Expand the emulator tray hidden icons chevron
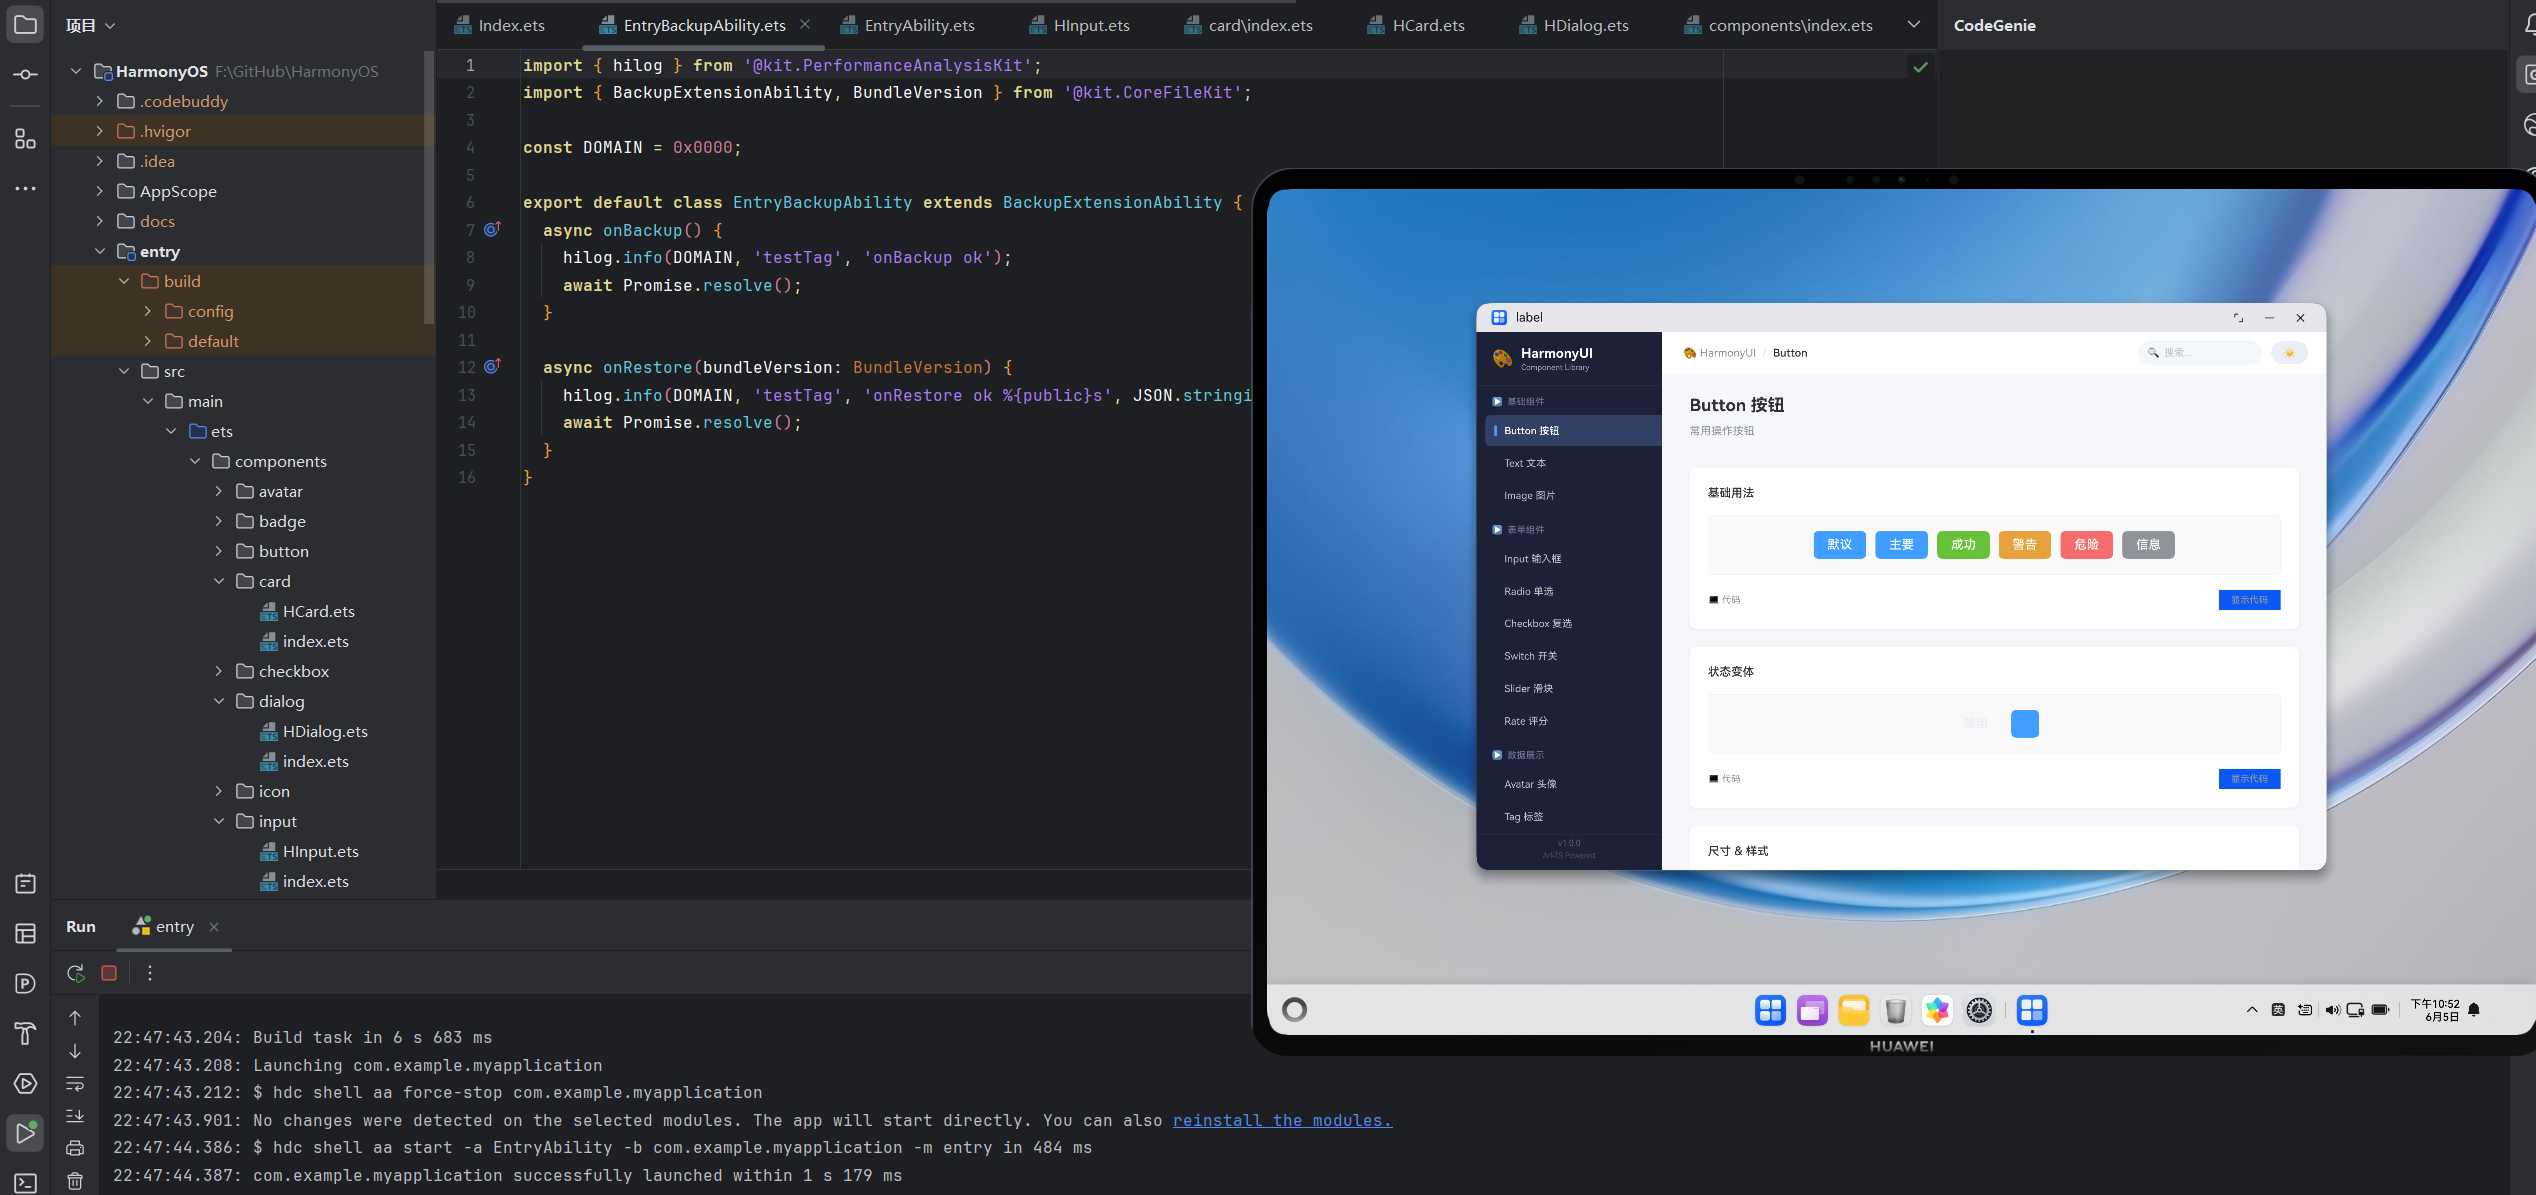Viewport: 2536px width, 1195px height. [2252, 1010]
